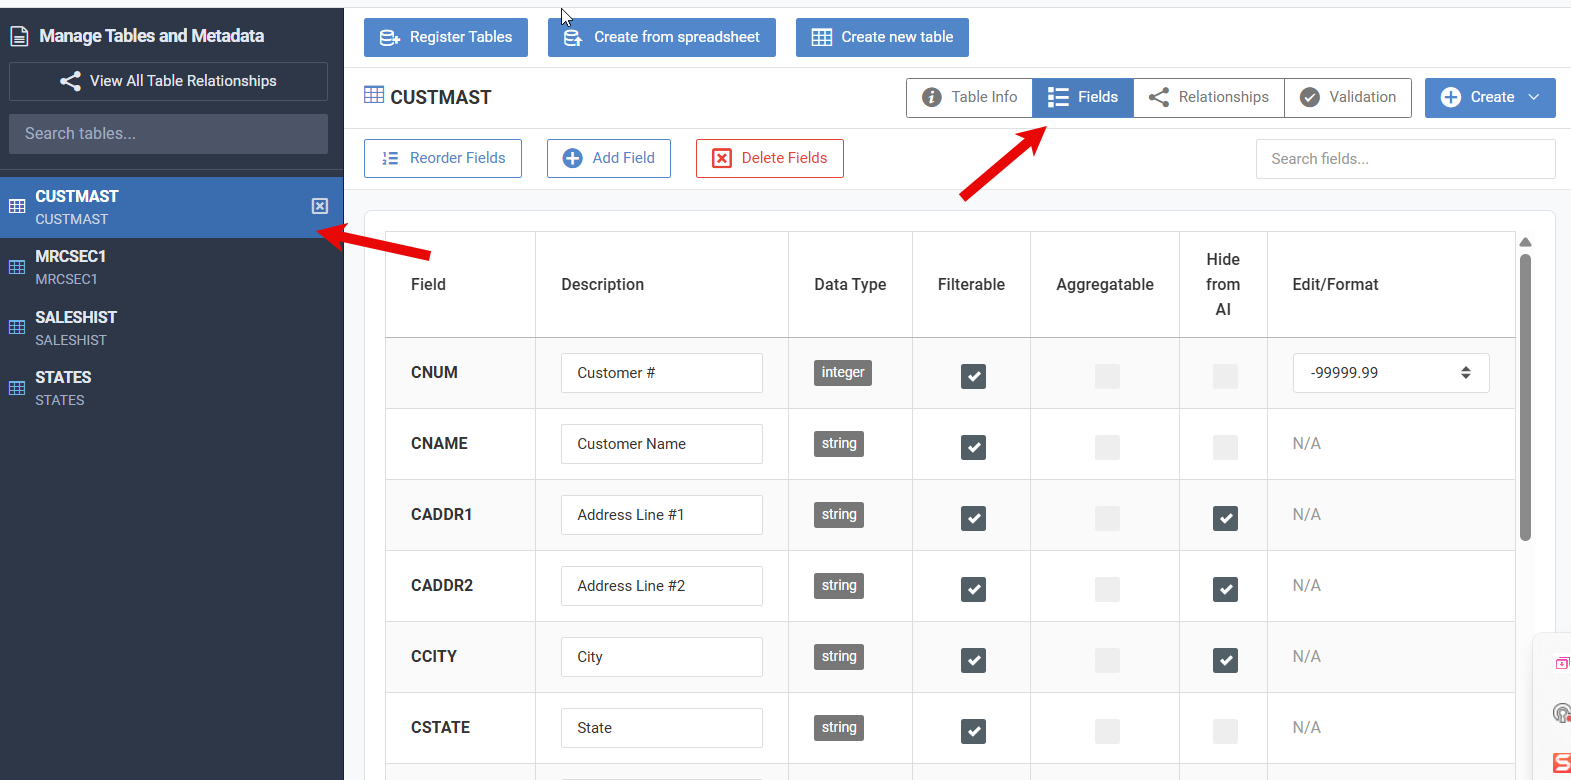Click the MRCSEC1 table grid icon
Image resolution: width=1571 pixels, height=780 pixels.
pos(17,267)
